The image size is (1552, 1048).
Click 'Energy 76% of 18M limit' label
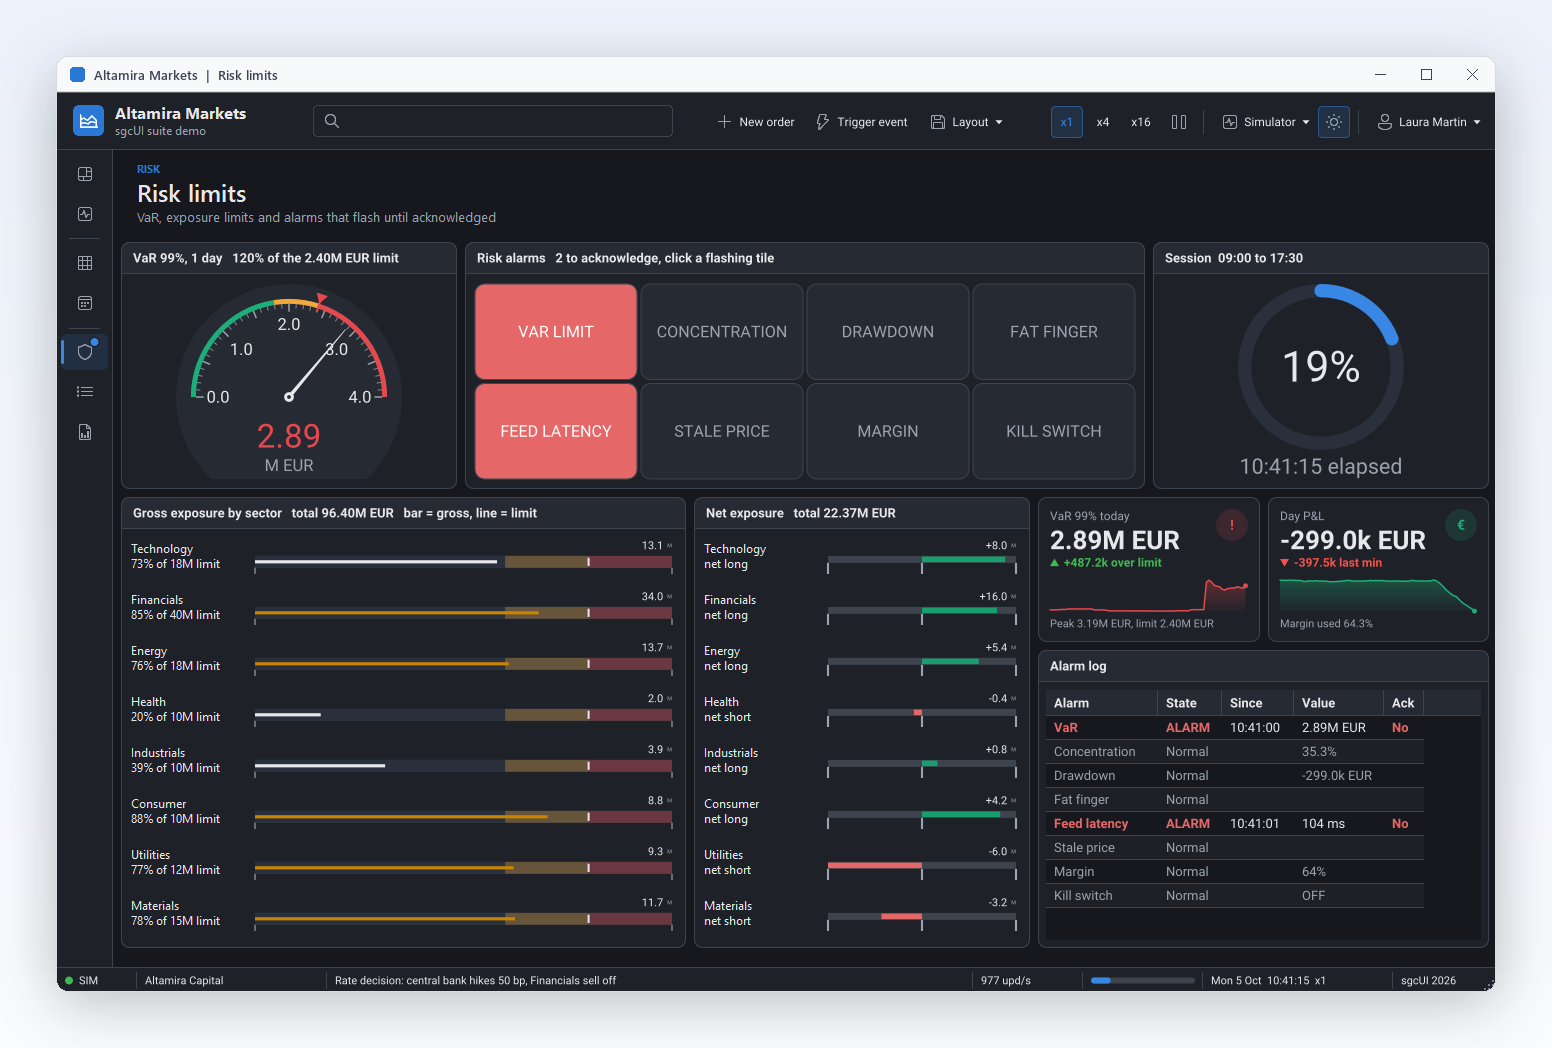click(175, 659)
